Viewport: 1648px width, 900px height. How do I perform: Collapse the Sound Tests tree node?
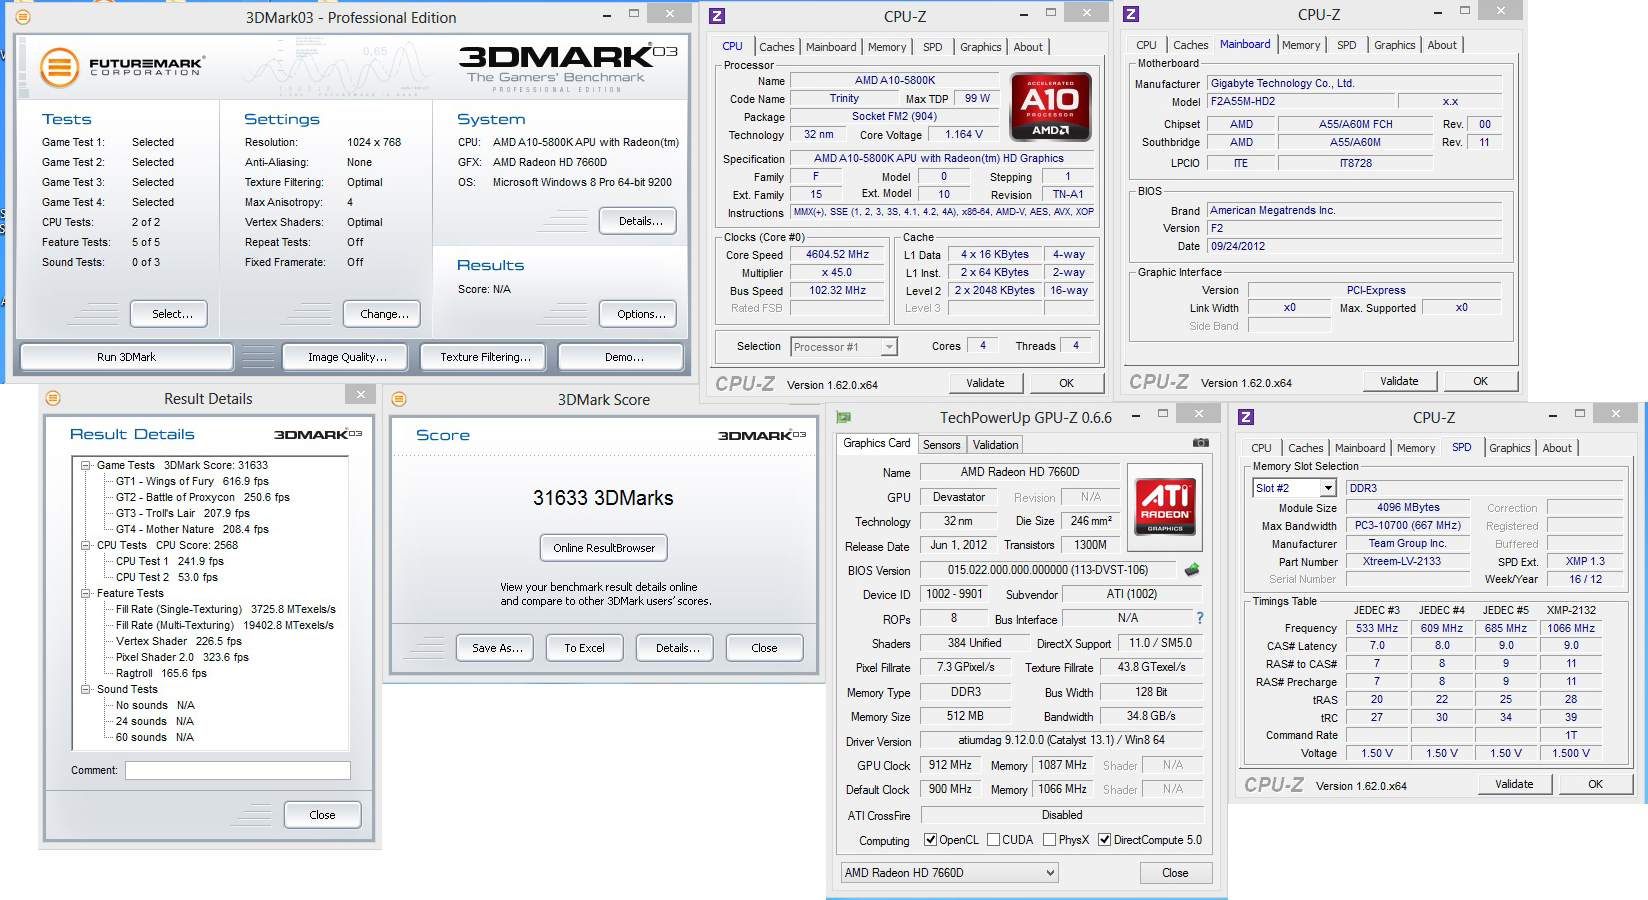pos(87,689)
